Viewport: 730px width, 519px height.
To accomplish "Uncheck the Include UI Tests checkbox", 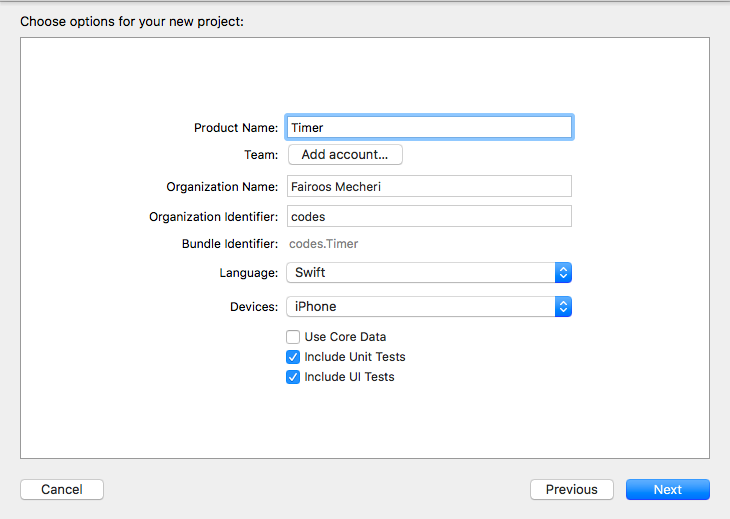I will point(293,377).
